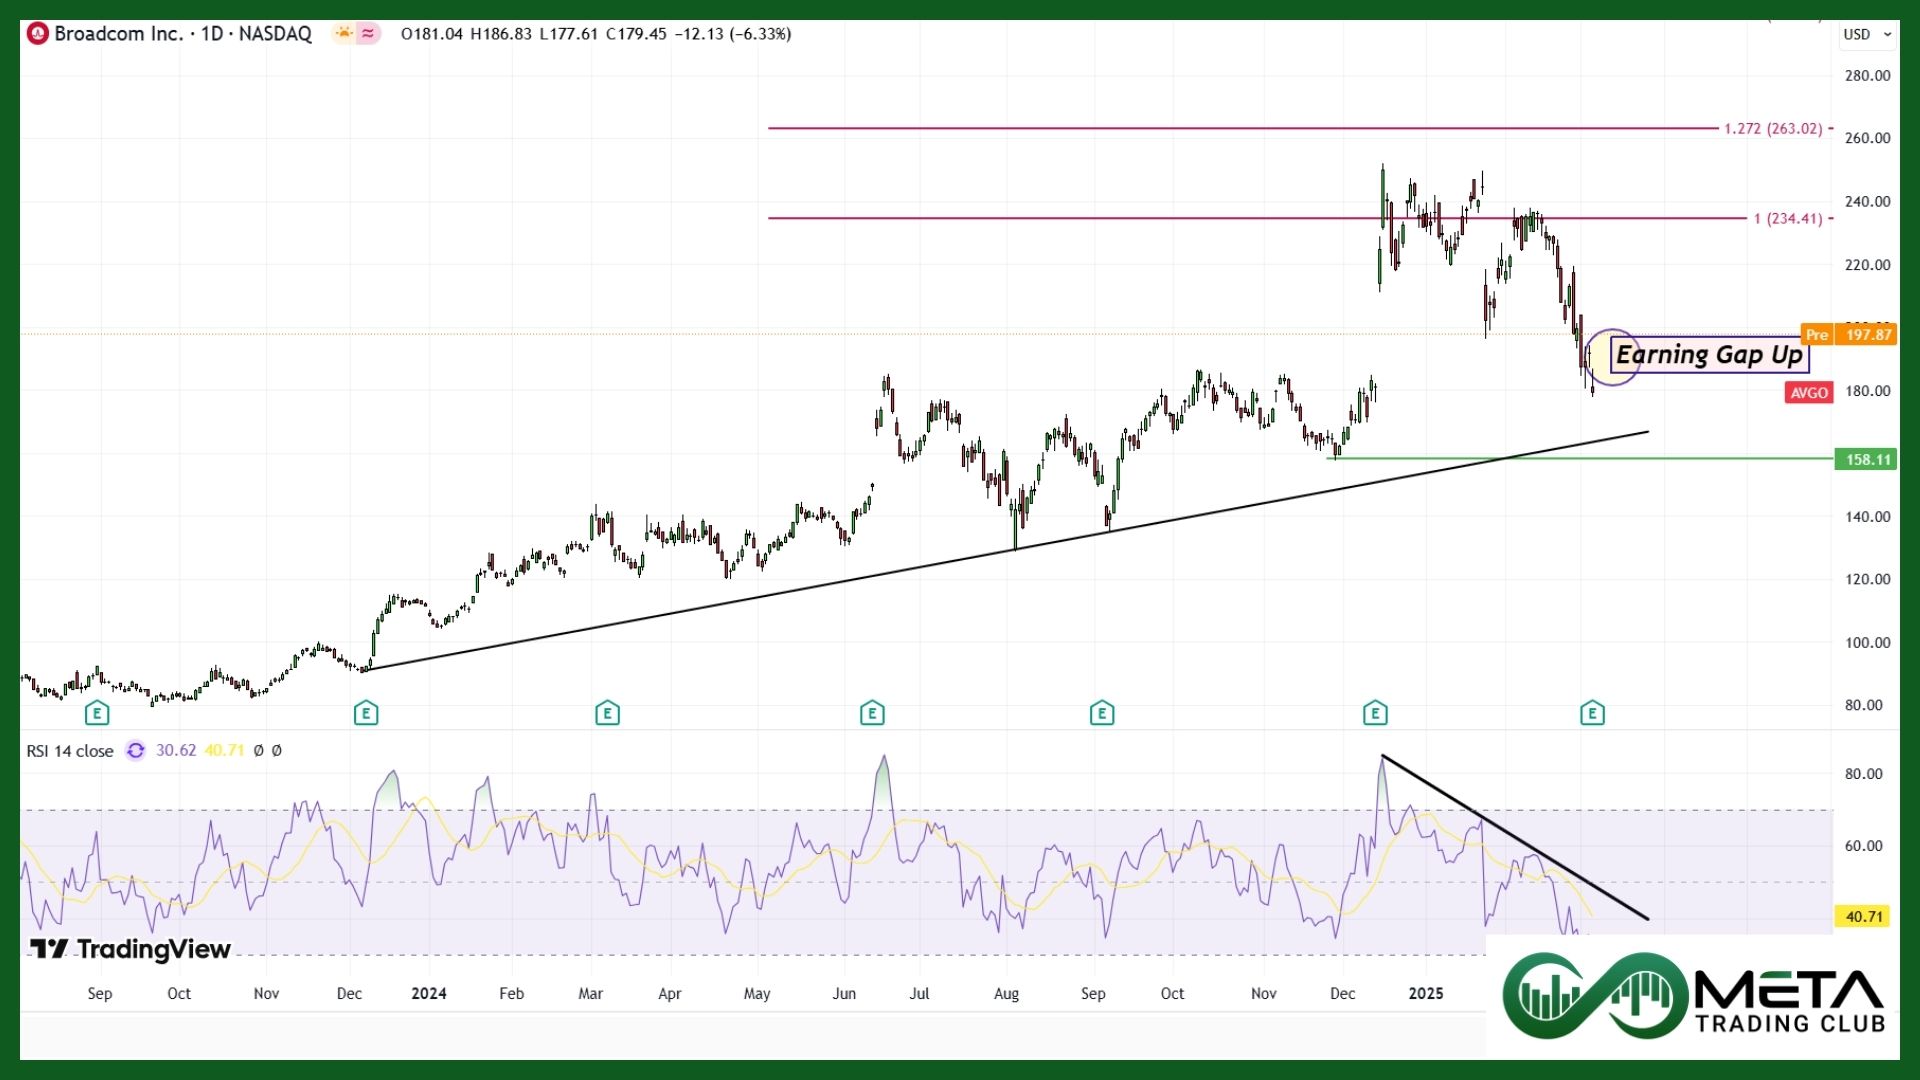
Task: Click the Feb label on time axis
Action: point(511,993)
